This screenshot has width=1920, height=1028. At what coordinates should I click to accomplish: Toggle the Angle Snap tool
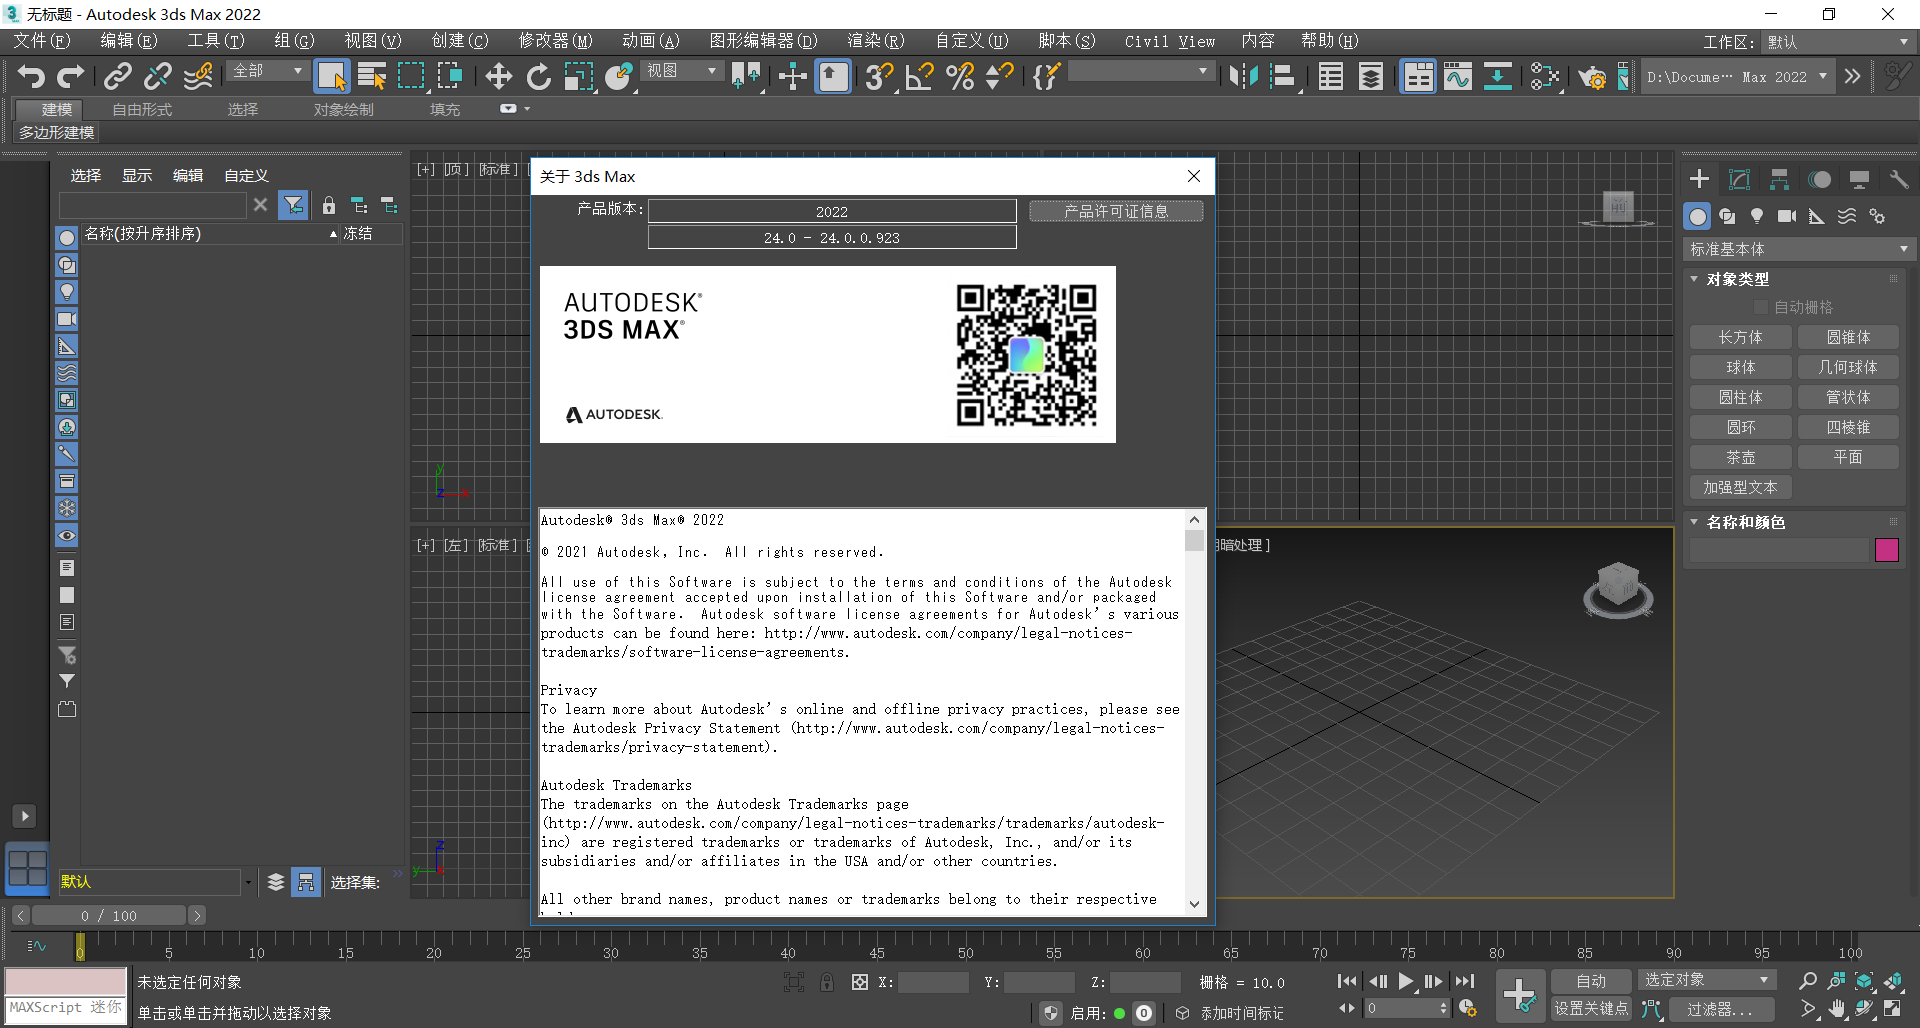point(919,77)
